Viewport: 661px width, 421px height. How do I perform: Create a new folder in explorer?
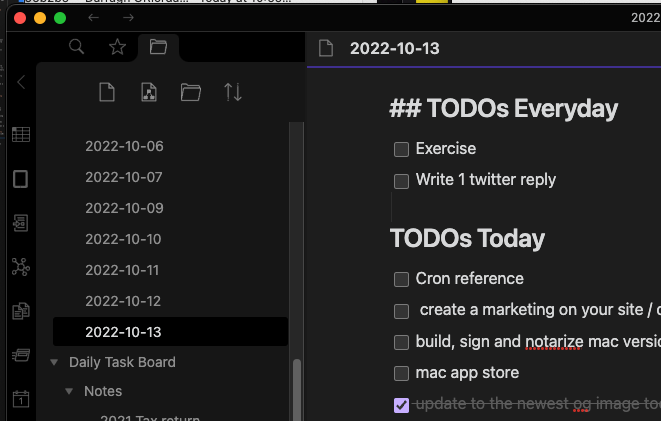(191, 92)
